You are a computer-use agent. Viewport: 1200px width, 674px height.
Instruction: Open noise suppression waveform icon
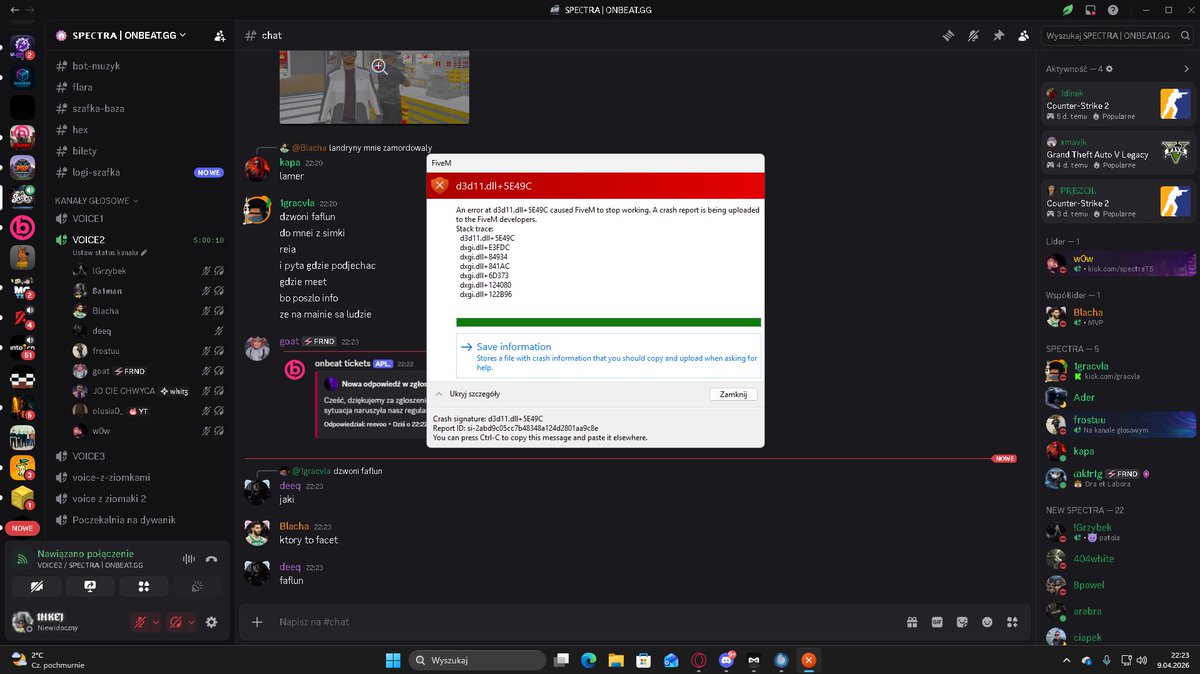point(187,559)
